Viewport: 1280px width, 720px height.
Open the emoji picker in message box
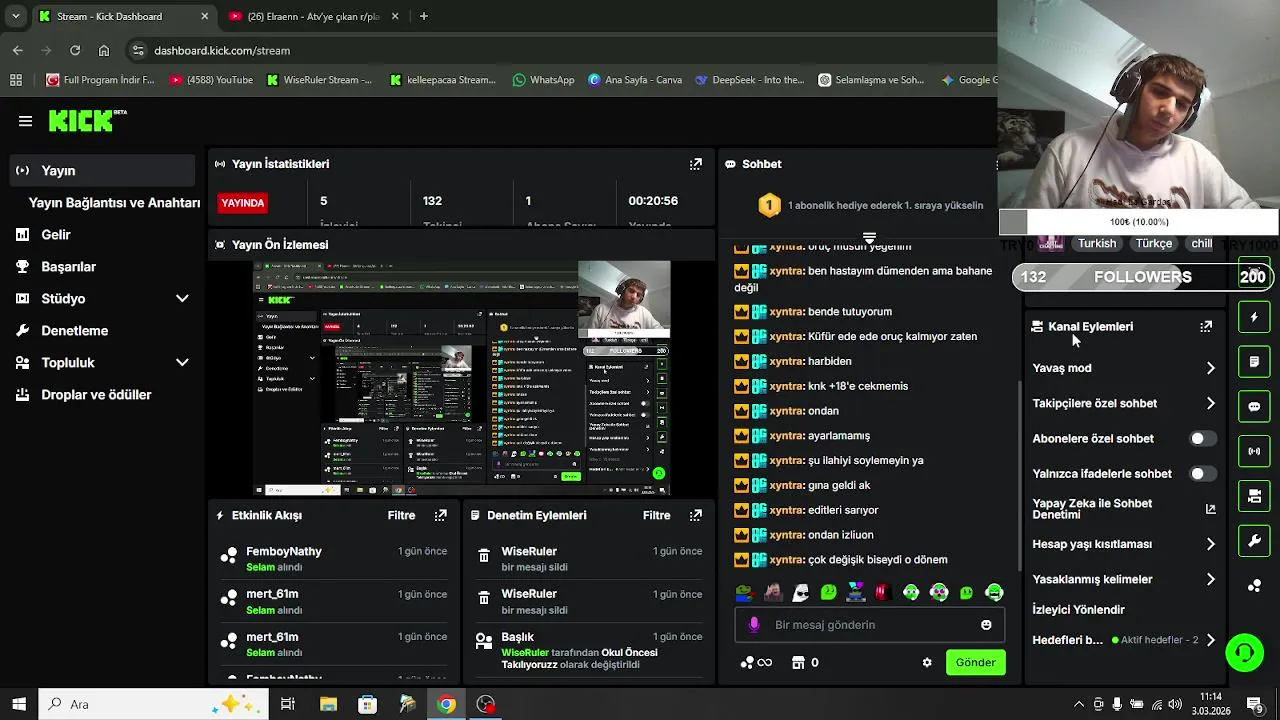986,625
